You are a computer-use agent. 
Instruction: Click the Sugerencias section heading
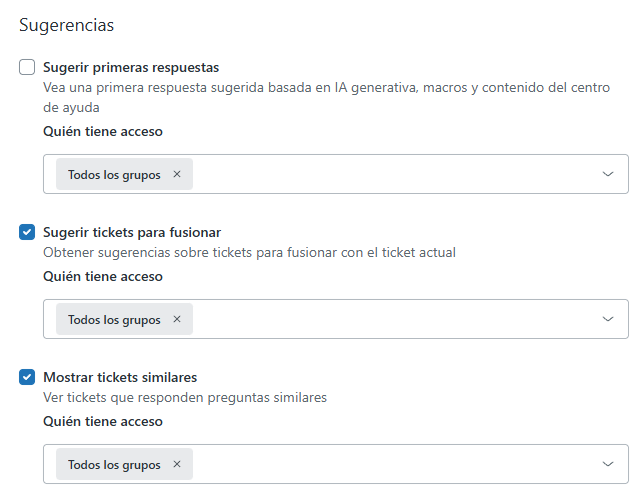[x=66, y=24]
